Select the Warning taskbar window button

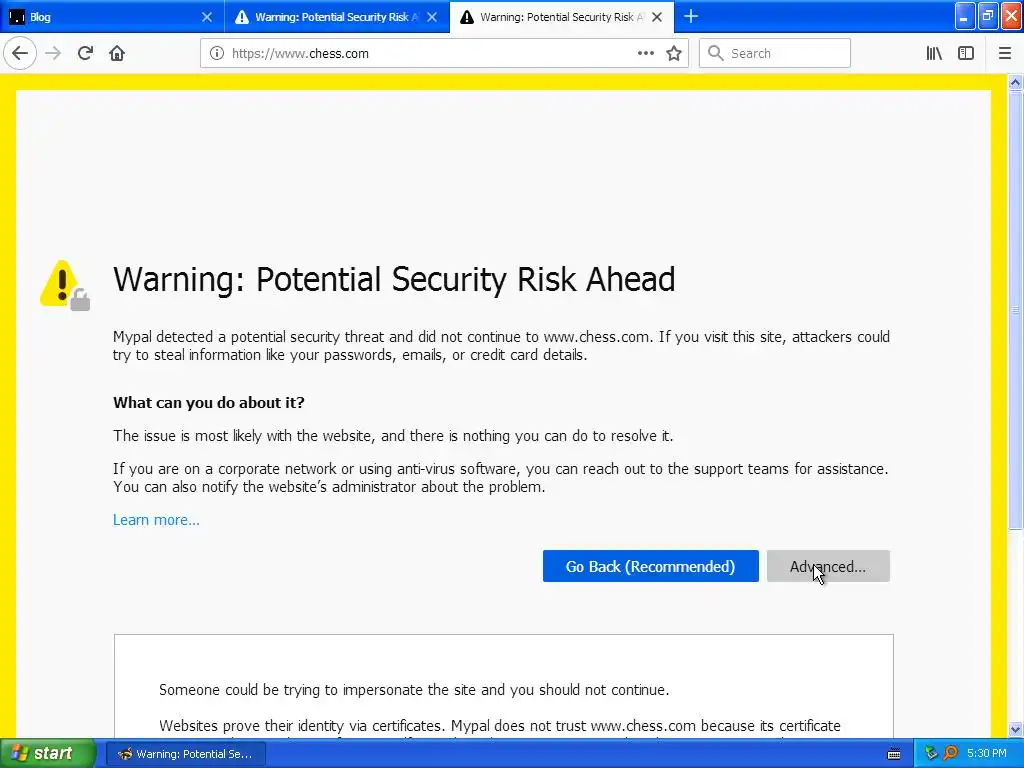coord(185,754)
